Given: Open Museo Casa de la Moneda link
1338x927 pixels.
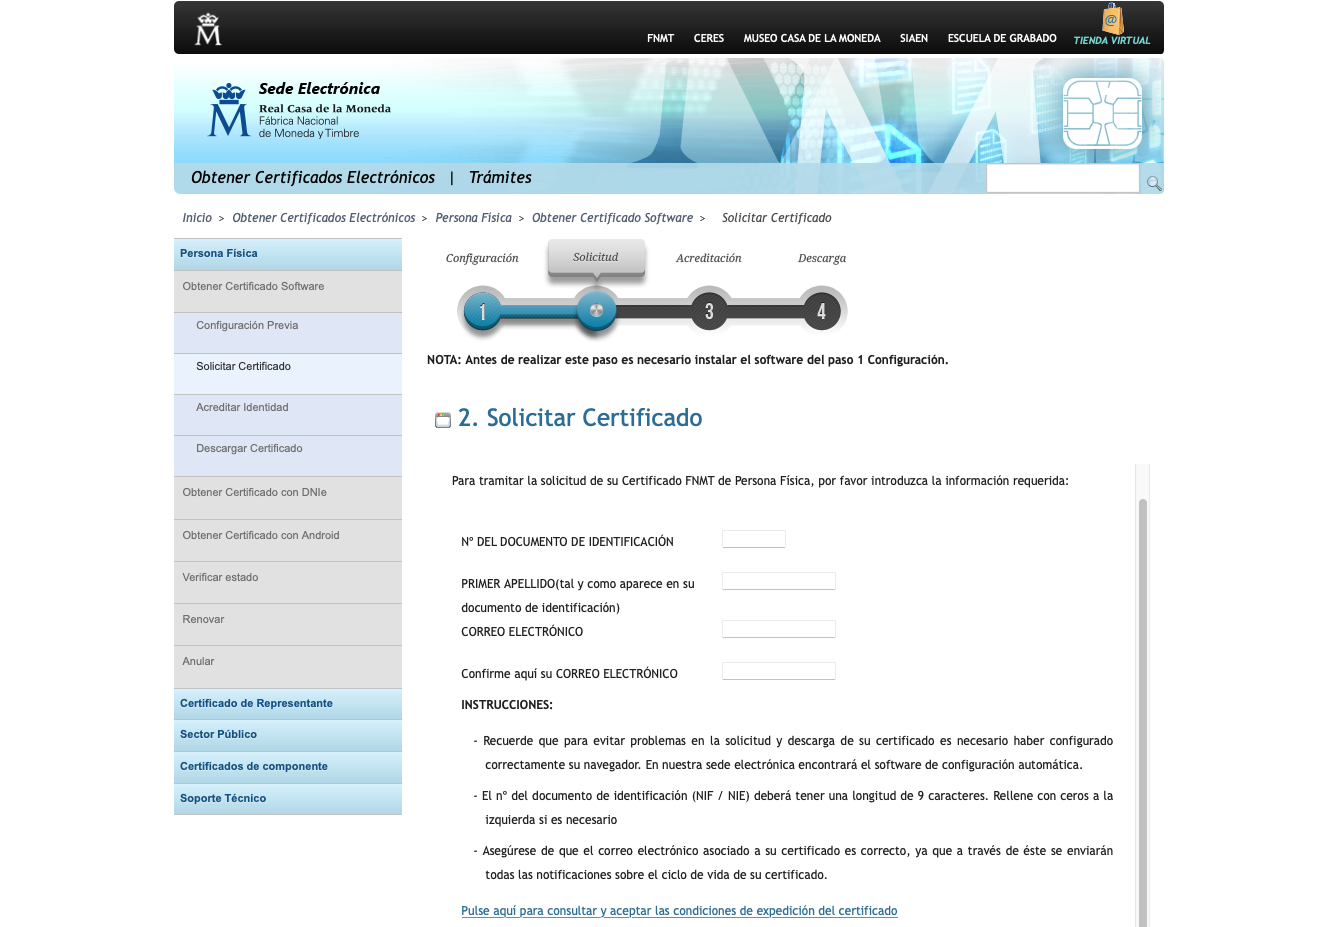Looking at the screenshot, I should 812,38.
